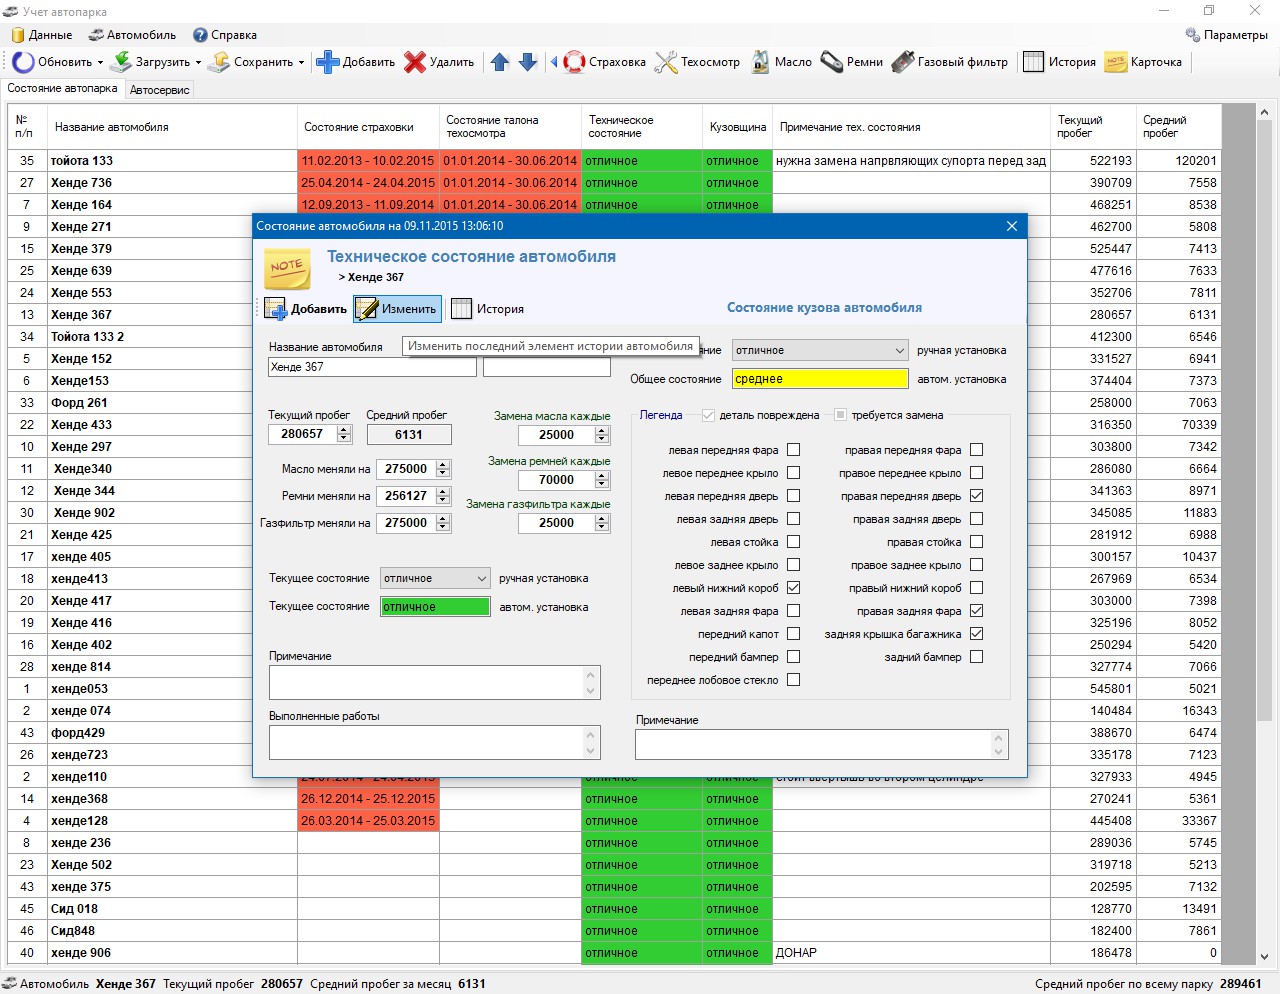Image resolution: width=1280 pixels, height=994 pixels.
Task: Click Параметры settings icon
Action: [1192, 35]
